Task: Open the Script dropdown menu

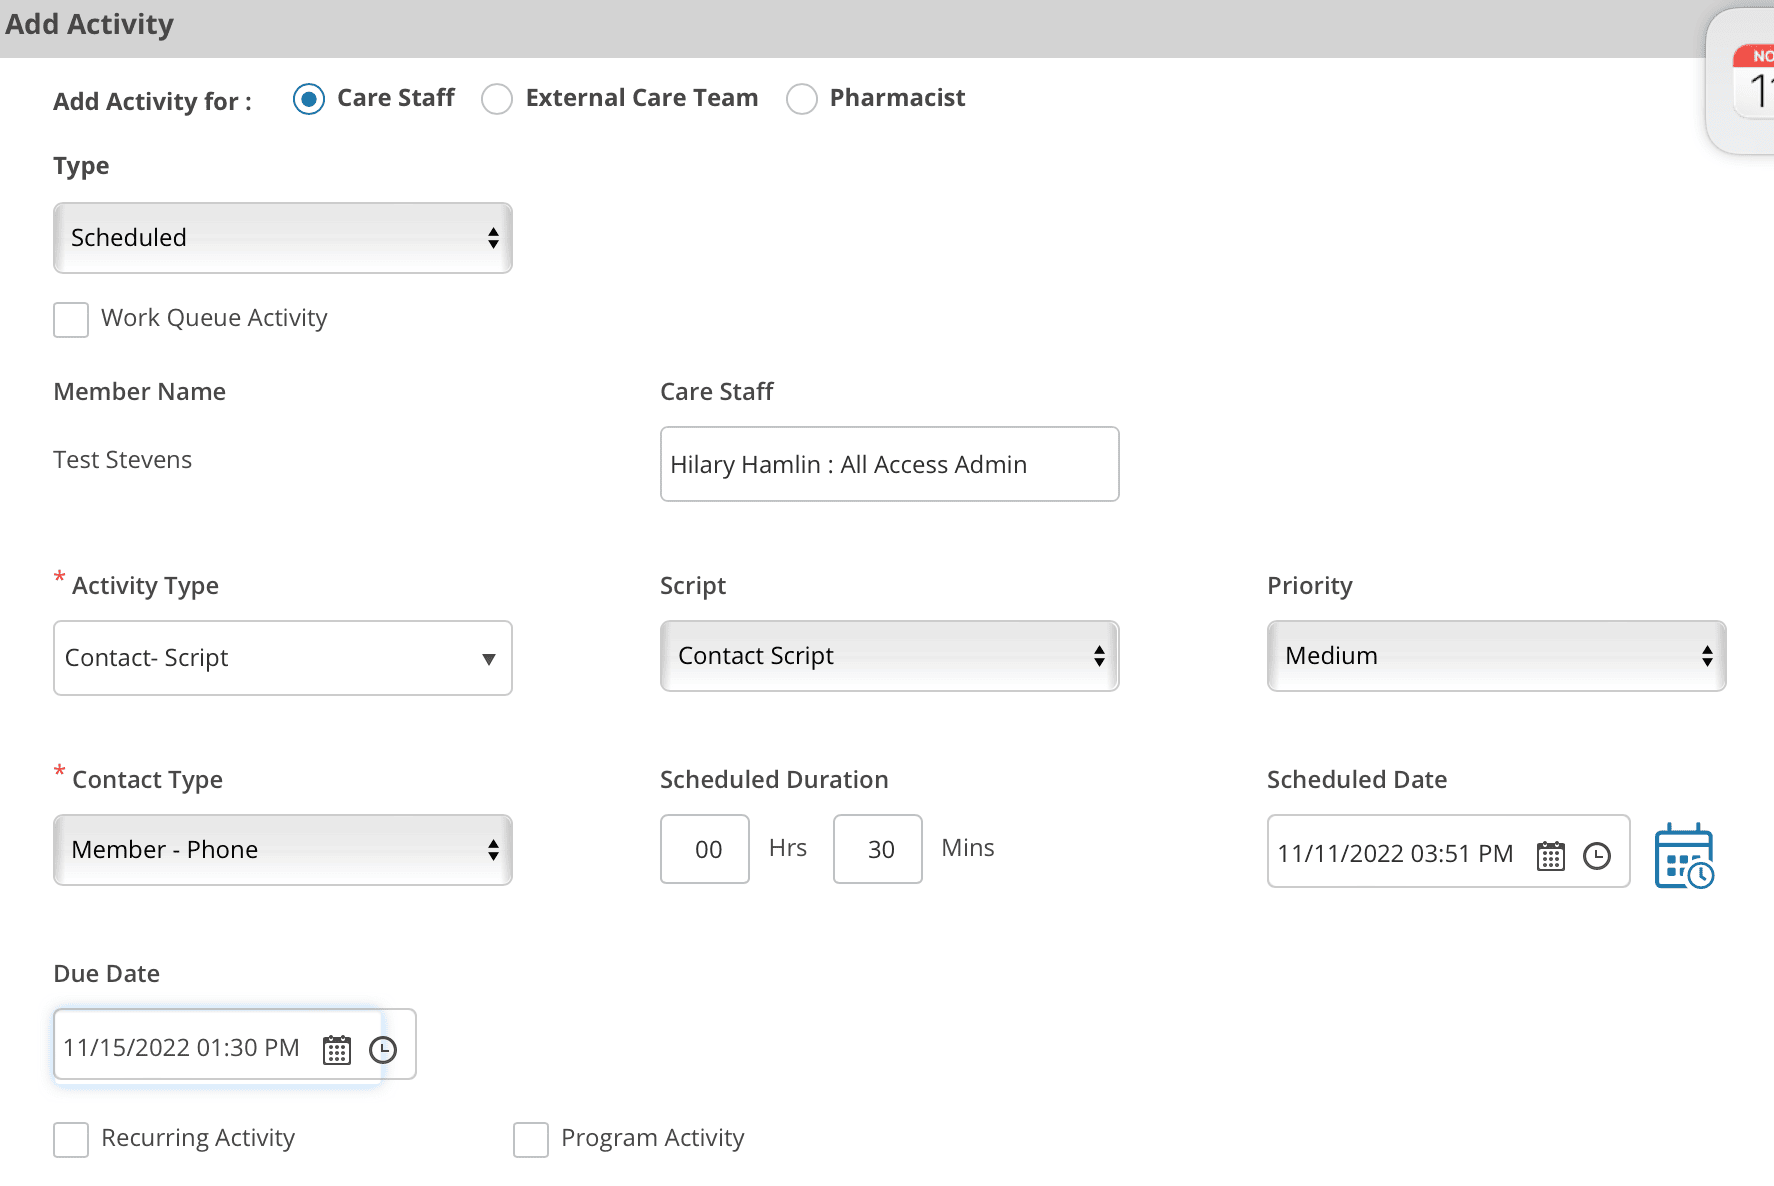Action: [x=889, y=656]
